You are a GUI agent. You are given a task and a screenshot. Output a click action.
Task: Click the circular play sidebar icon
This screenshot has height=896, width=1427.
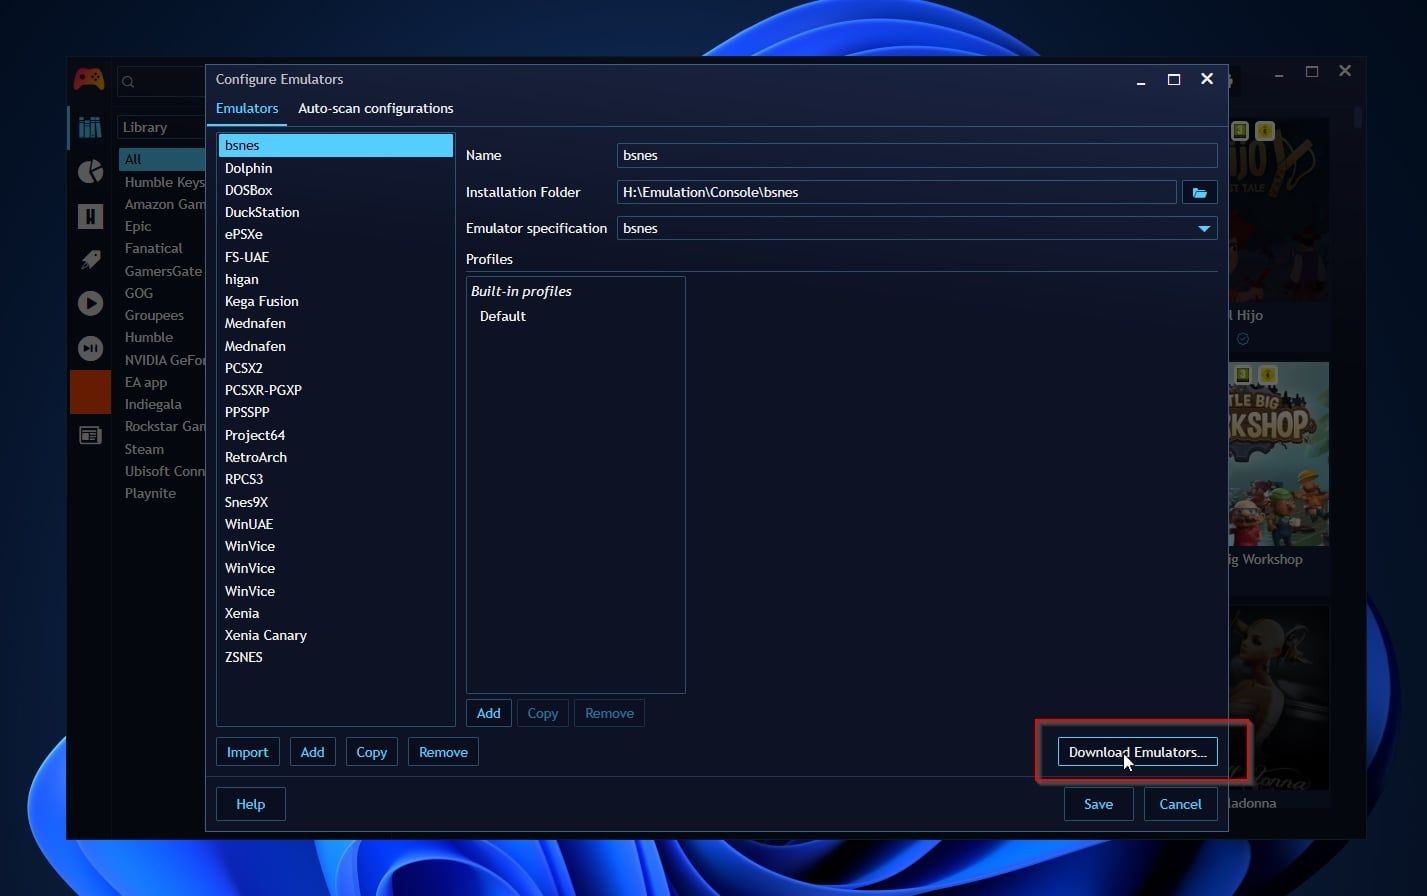pyautogui.click(x=90, y=303)
